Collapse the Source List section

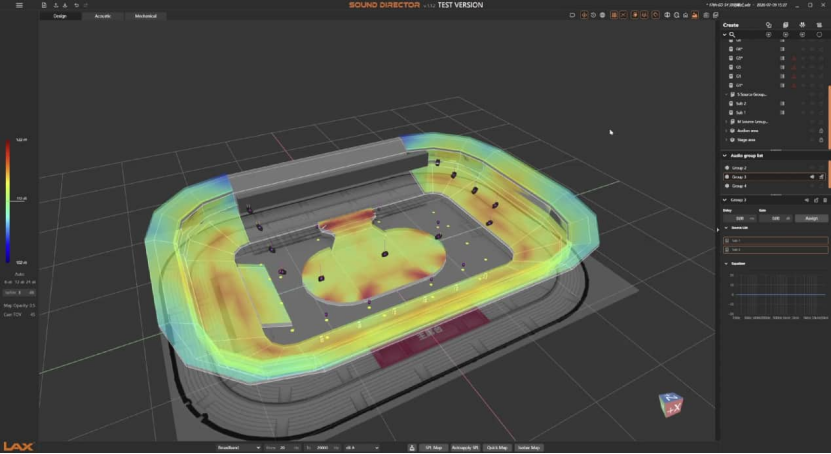tap(726, 228)
